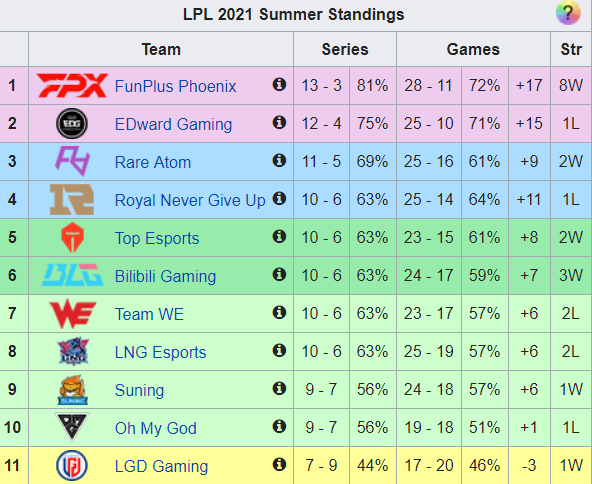592x484 pixels.
Task: Open the FunPlus Phoenix team link
Action: [x=176, y=86]
